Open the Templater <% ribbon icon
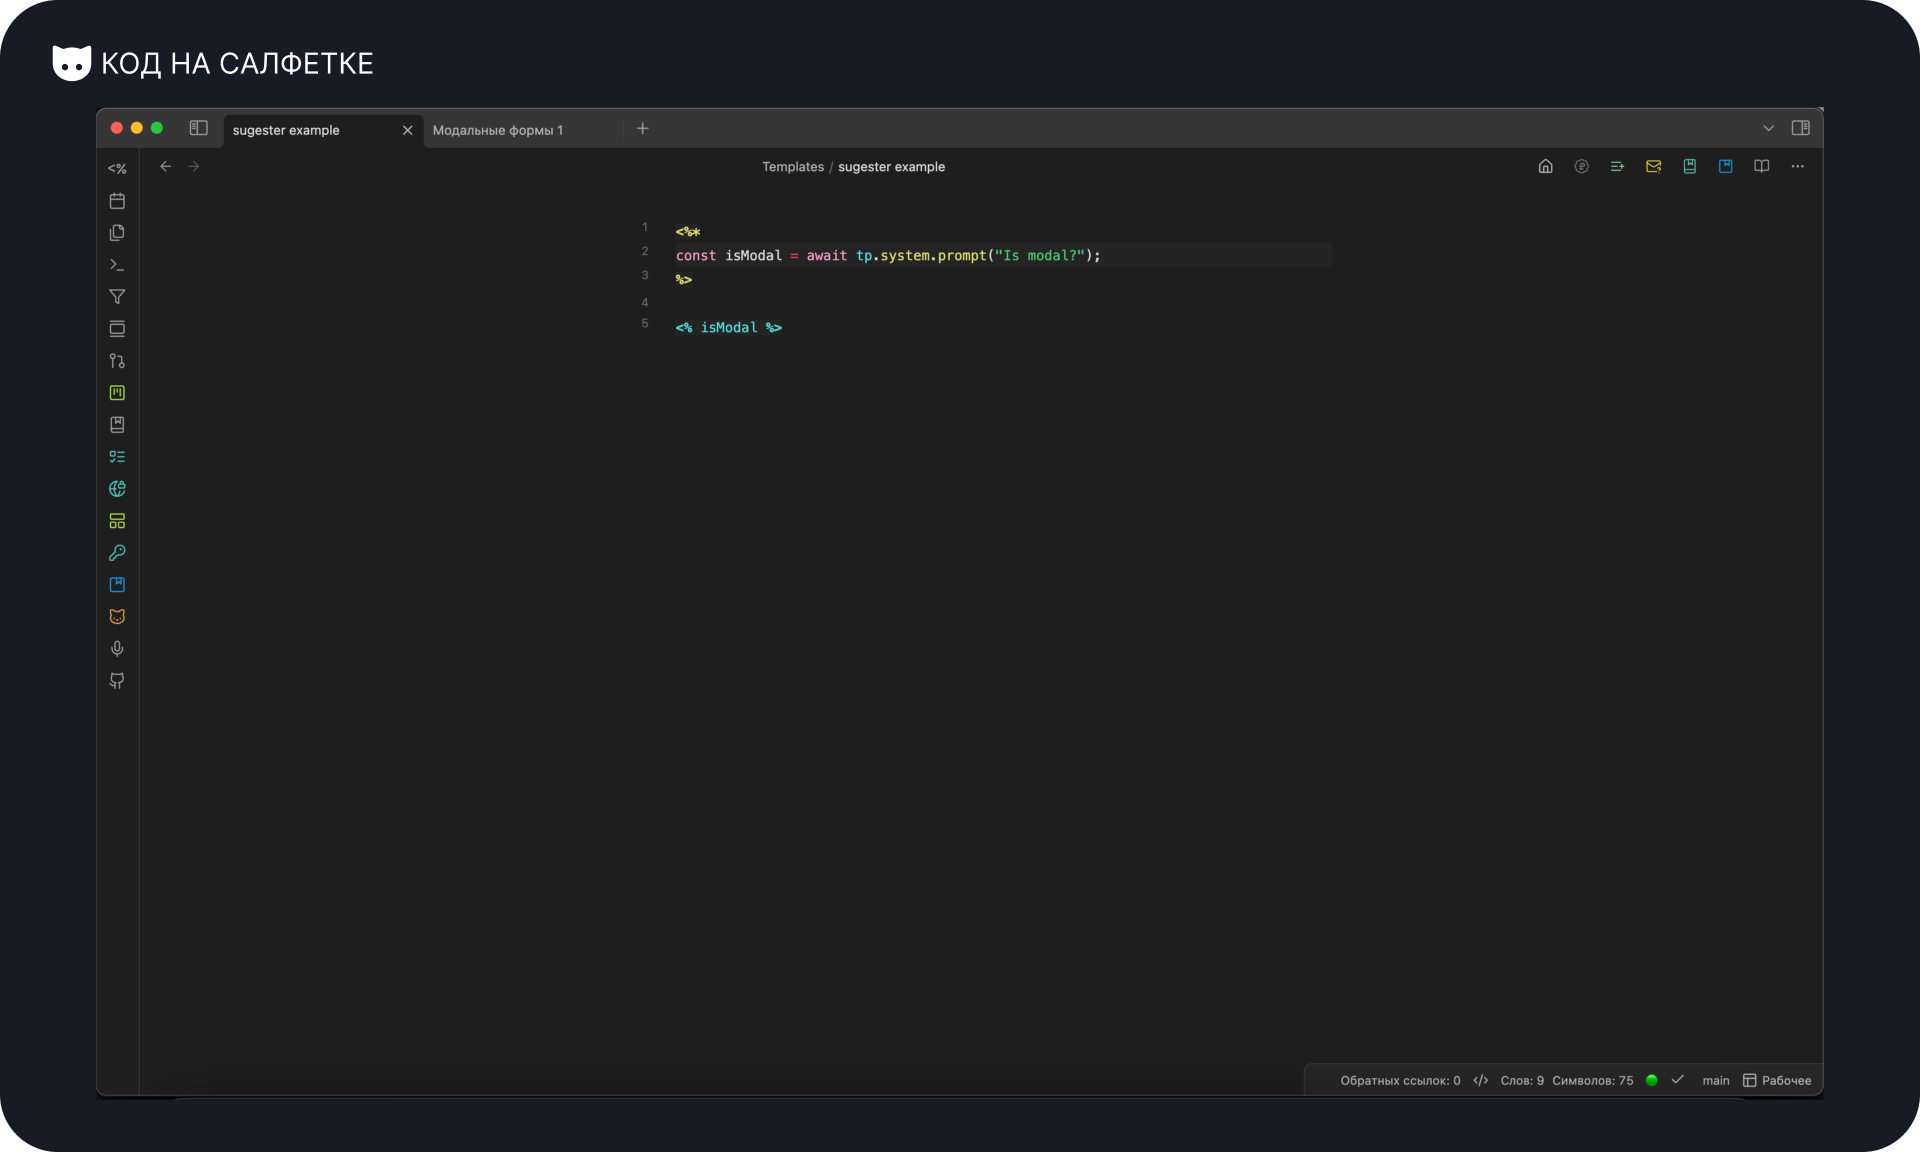The width and height of the screenshot is (1920, 1152). 117,169
